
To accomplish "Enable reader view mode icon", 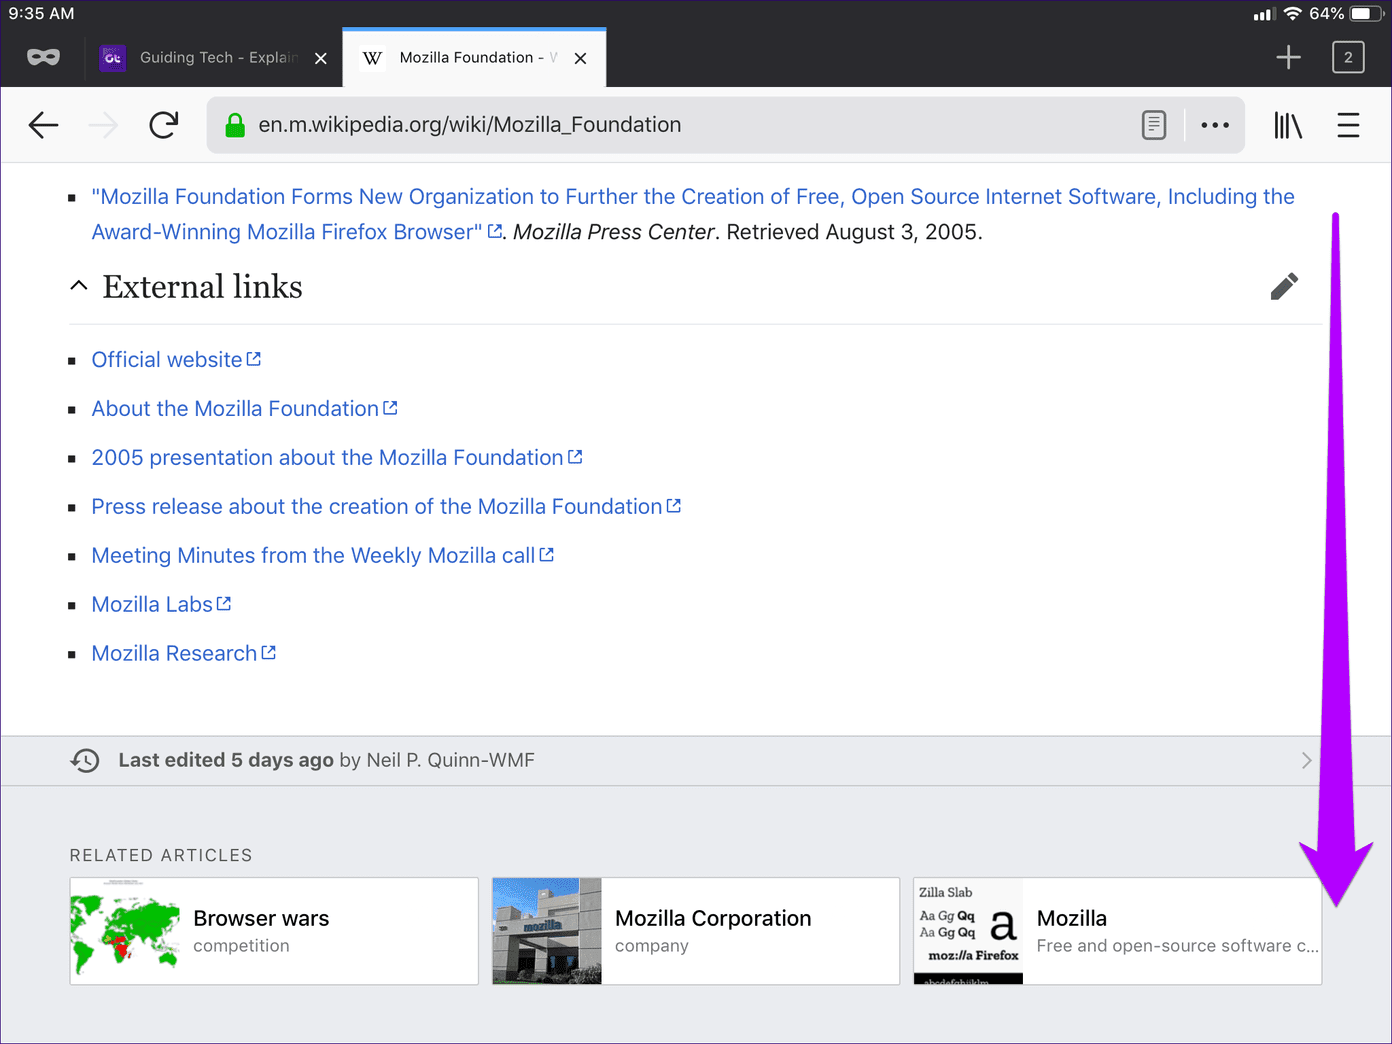I will click(1154, 125).
